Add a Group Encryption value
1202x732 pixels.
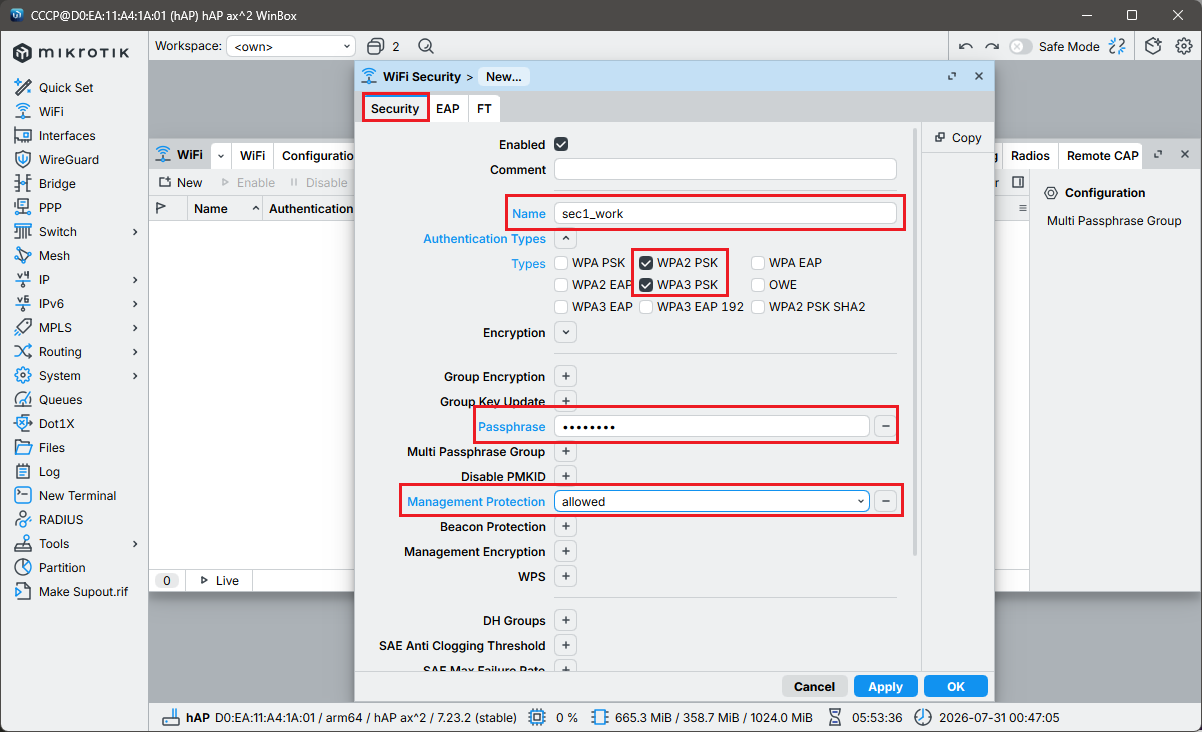click(565, 377)
